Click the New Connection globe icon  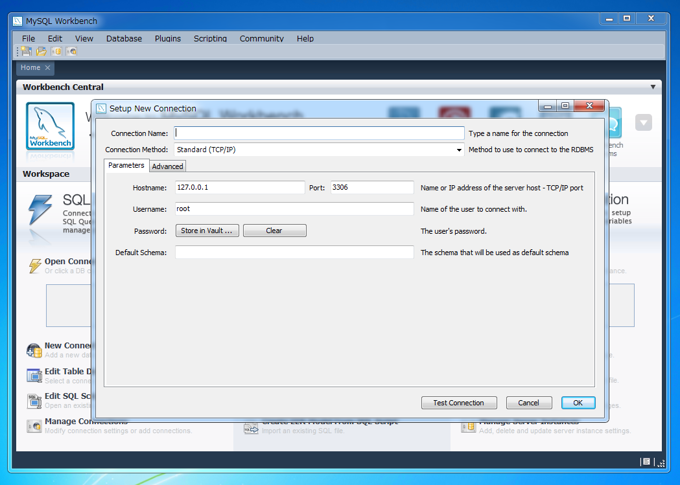point(34,350)
